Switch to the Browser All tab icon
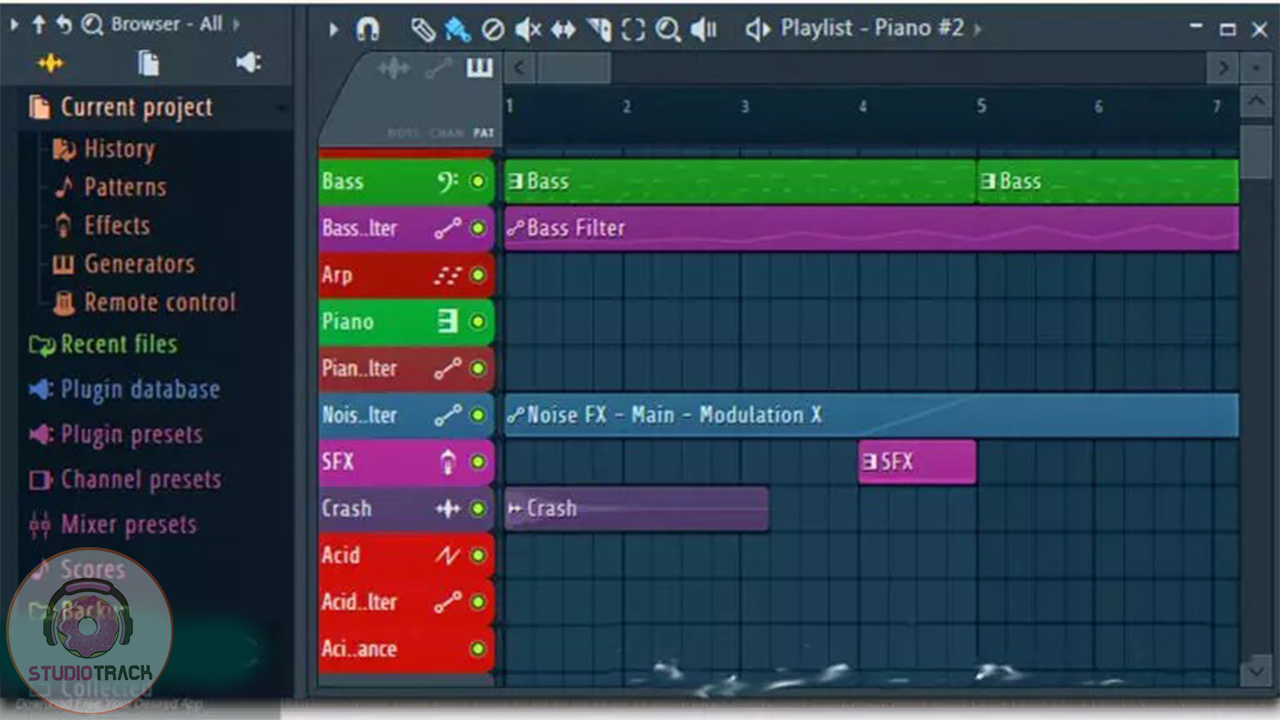The width and height of the screenshot is (1280, 720). tap(50, 64)
